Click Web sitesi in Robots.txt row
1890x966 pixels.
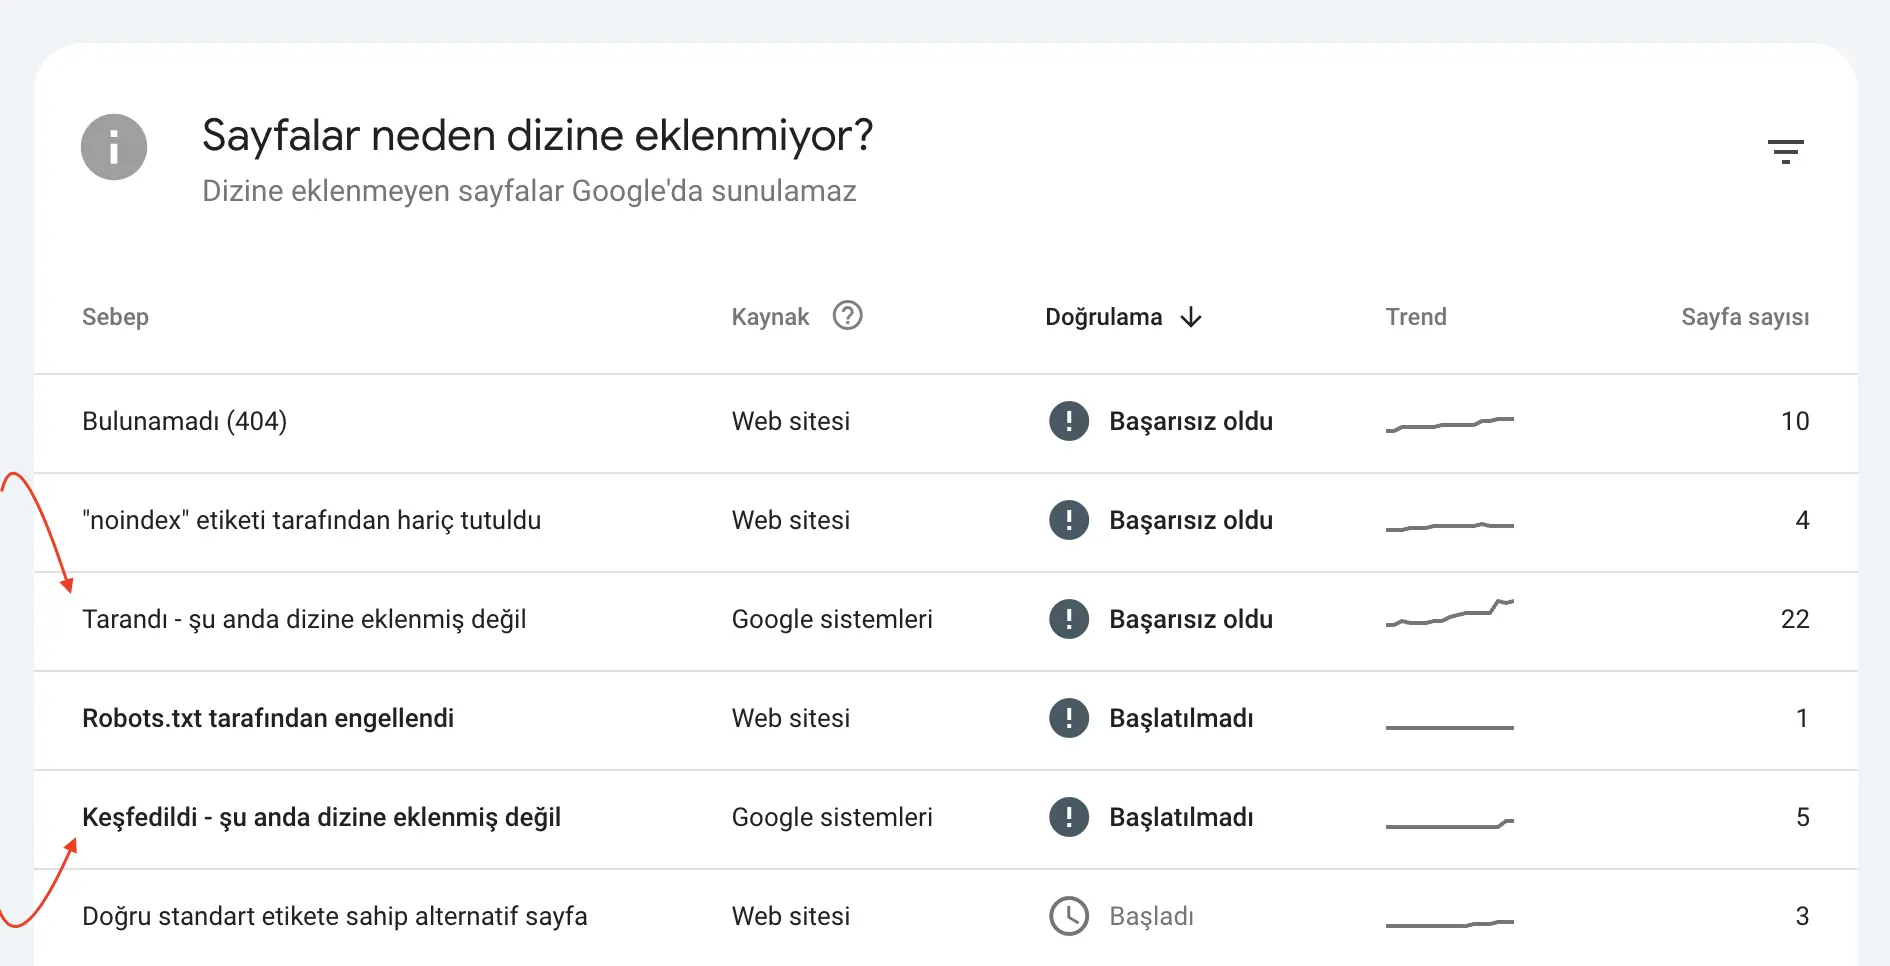click(791, 718)
